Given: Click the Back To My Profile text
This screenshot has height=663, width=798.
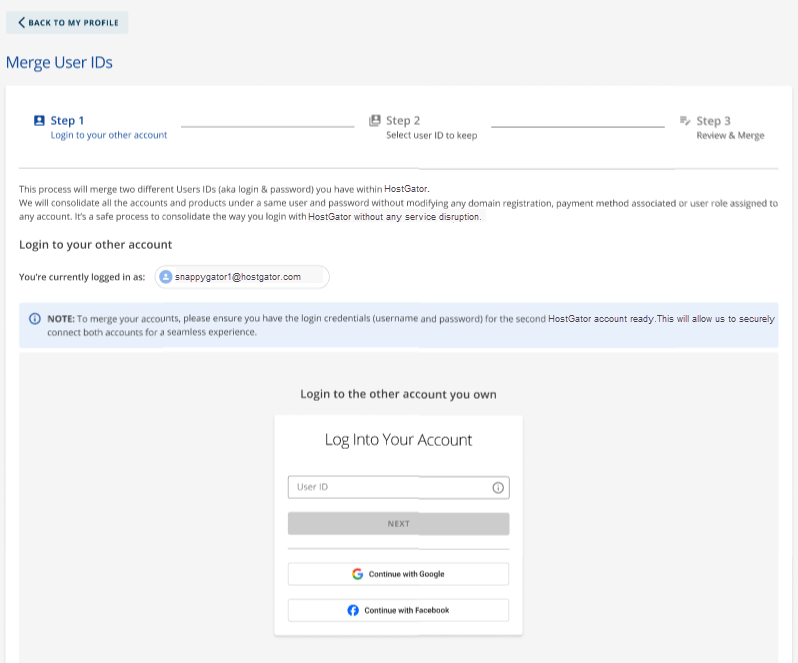Looking at the screenshot, I should coord(74,23).
